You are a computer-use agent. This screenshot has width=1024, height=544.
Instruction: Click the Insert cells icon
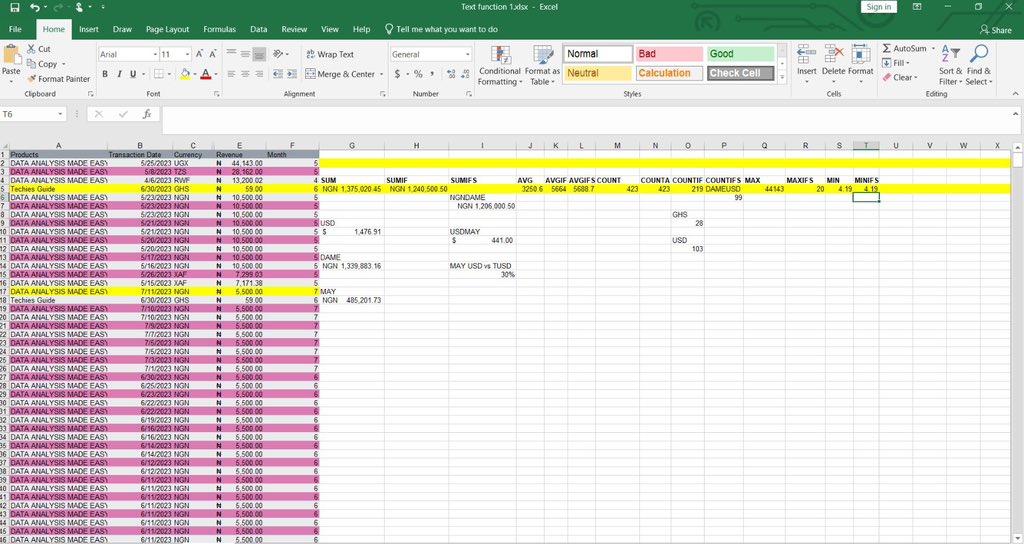click(x=807, y=55)
